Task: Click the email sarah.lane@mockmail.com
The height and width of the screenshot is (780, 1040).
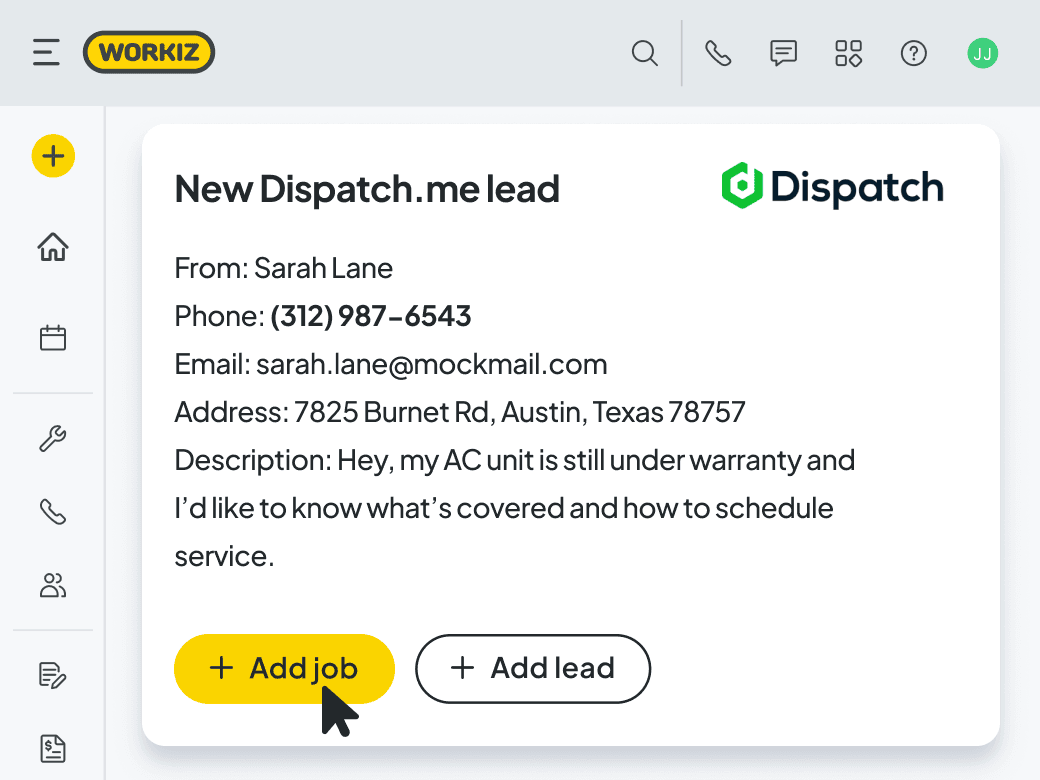Action: point(432,364)
